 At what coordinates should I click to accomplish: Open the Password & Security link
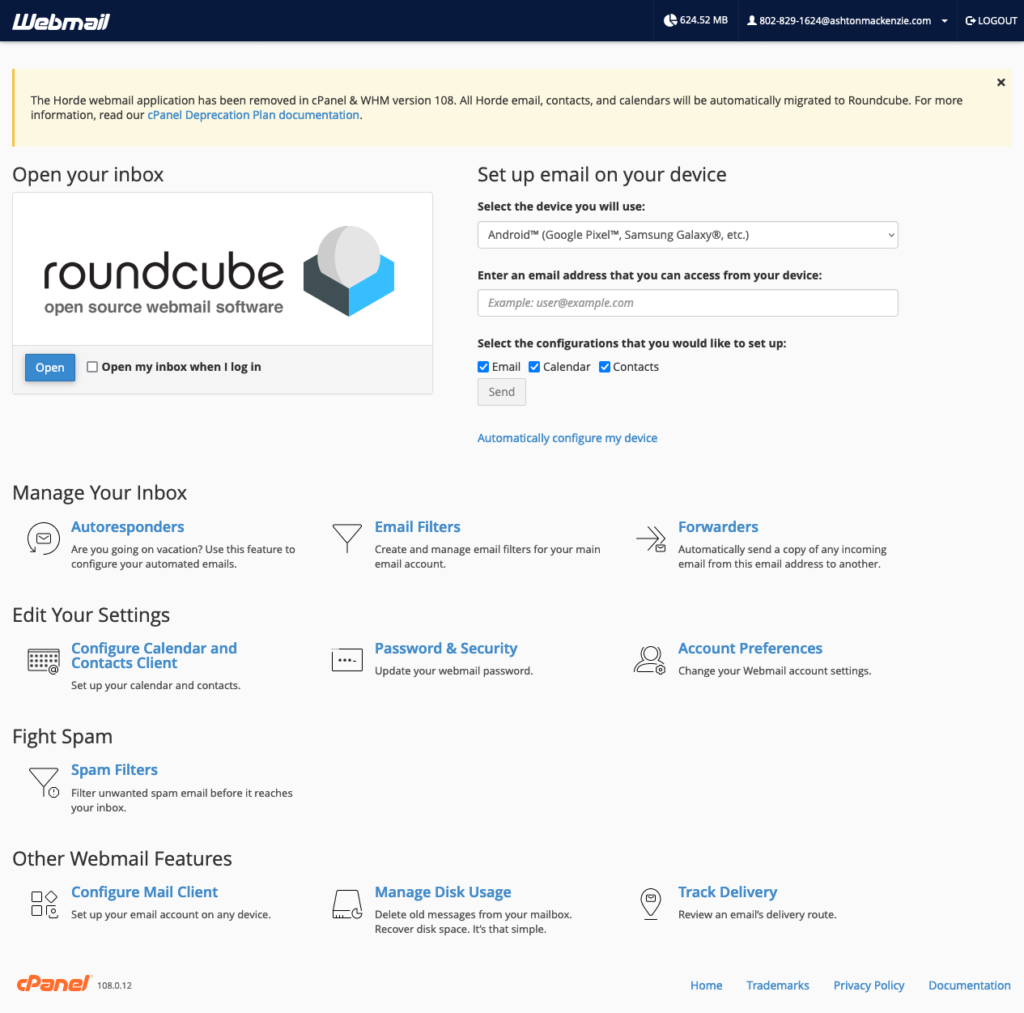click(446, 649)
